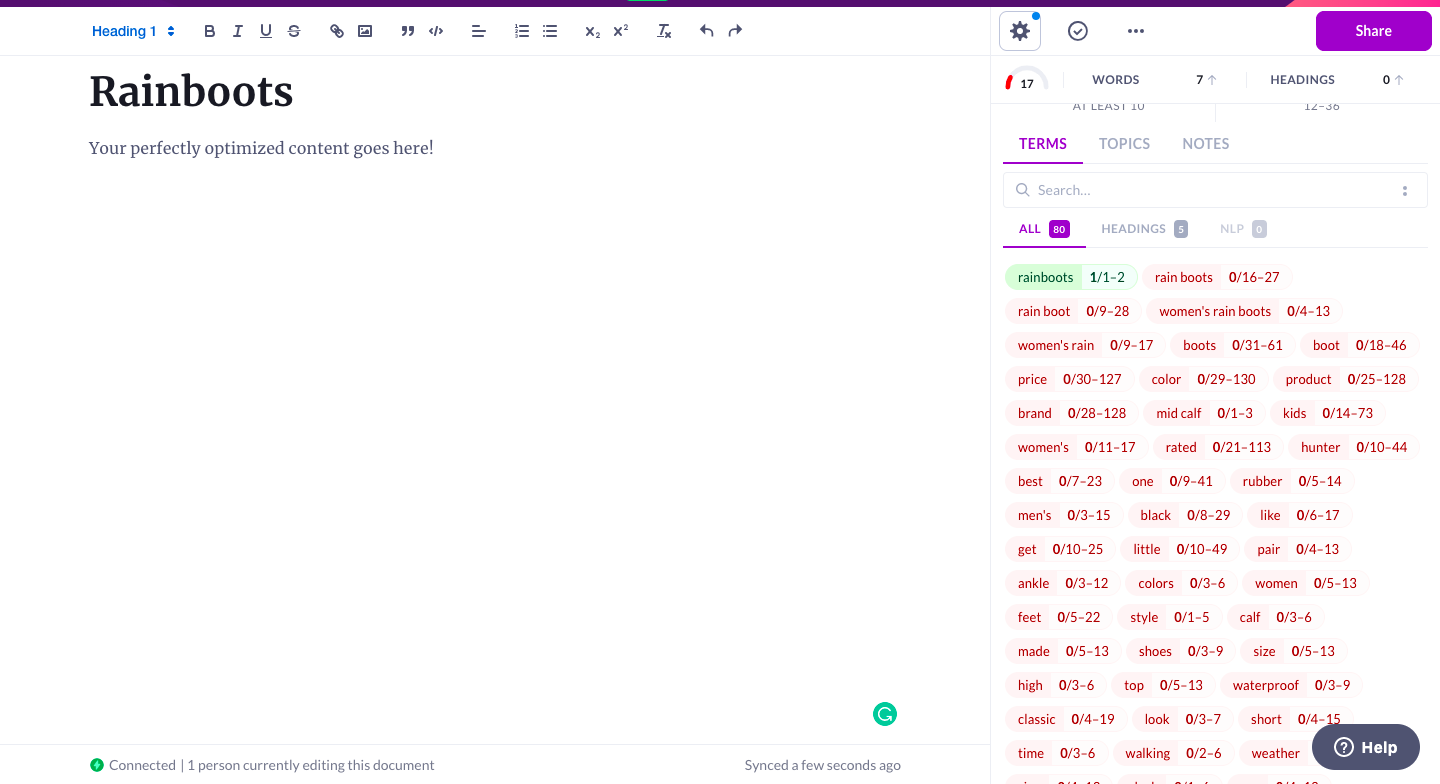Image resolution: width=1440 pixels, height=784 pixels.
Task: Select the hunter term chip
Action: point(1354,447)
